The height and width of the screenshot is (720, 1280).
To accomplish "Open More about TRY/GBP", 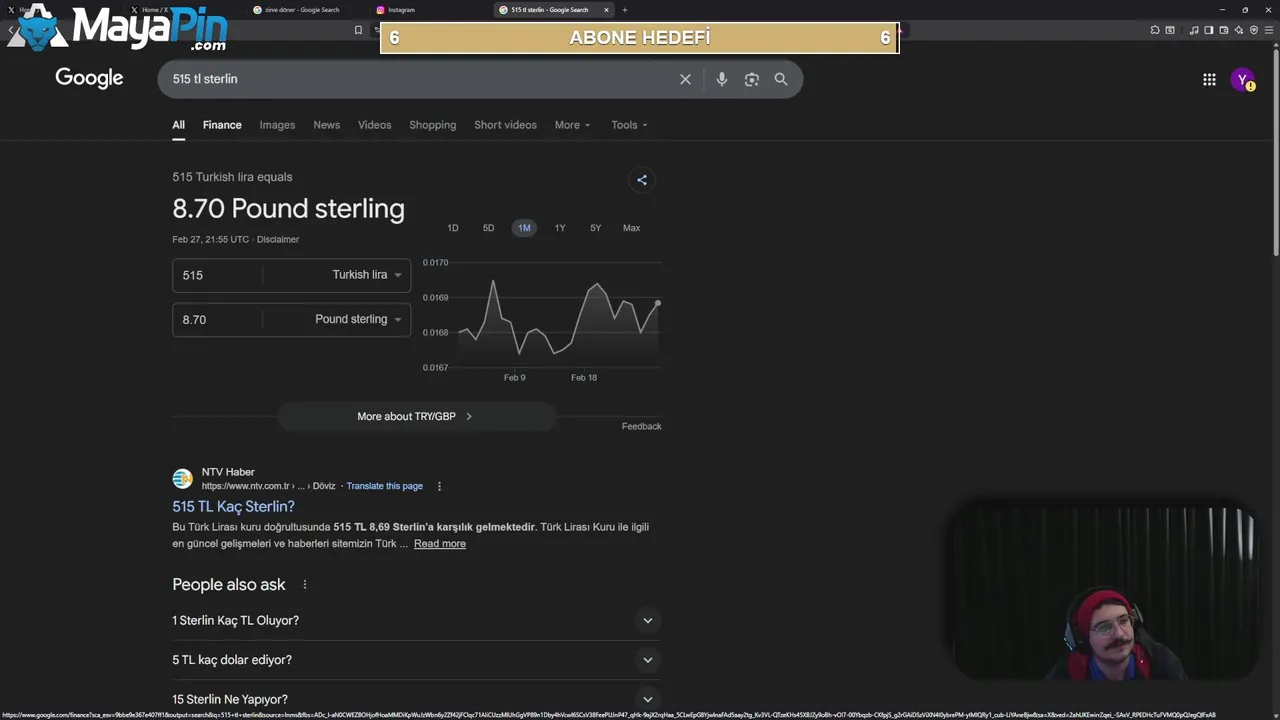I will click(415, 416).
